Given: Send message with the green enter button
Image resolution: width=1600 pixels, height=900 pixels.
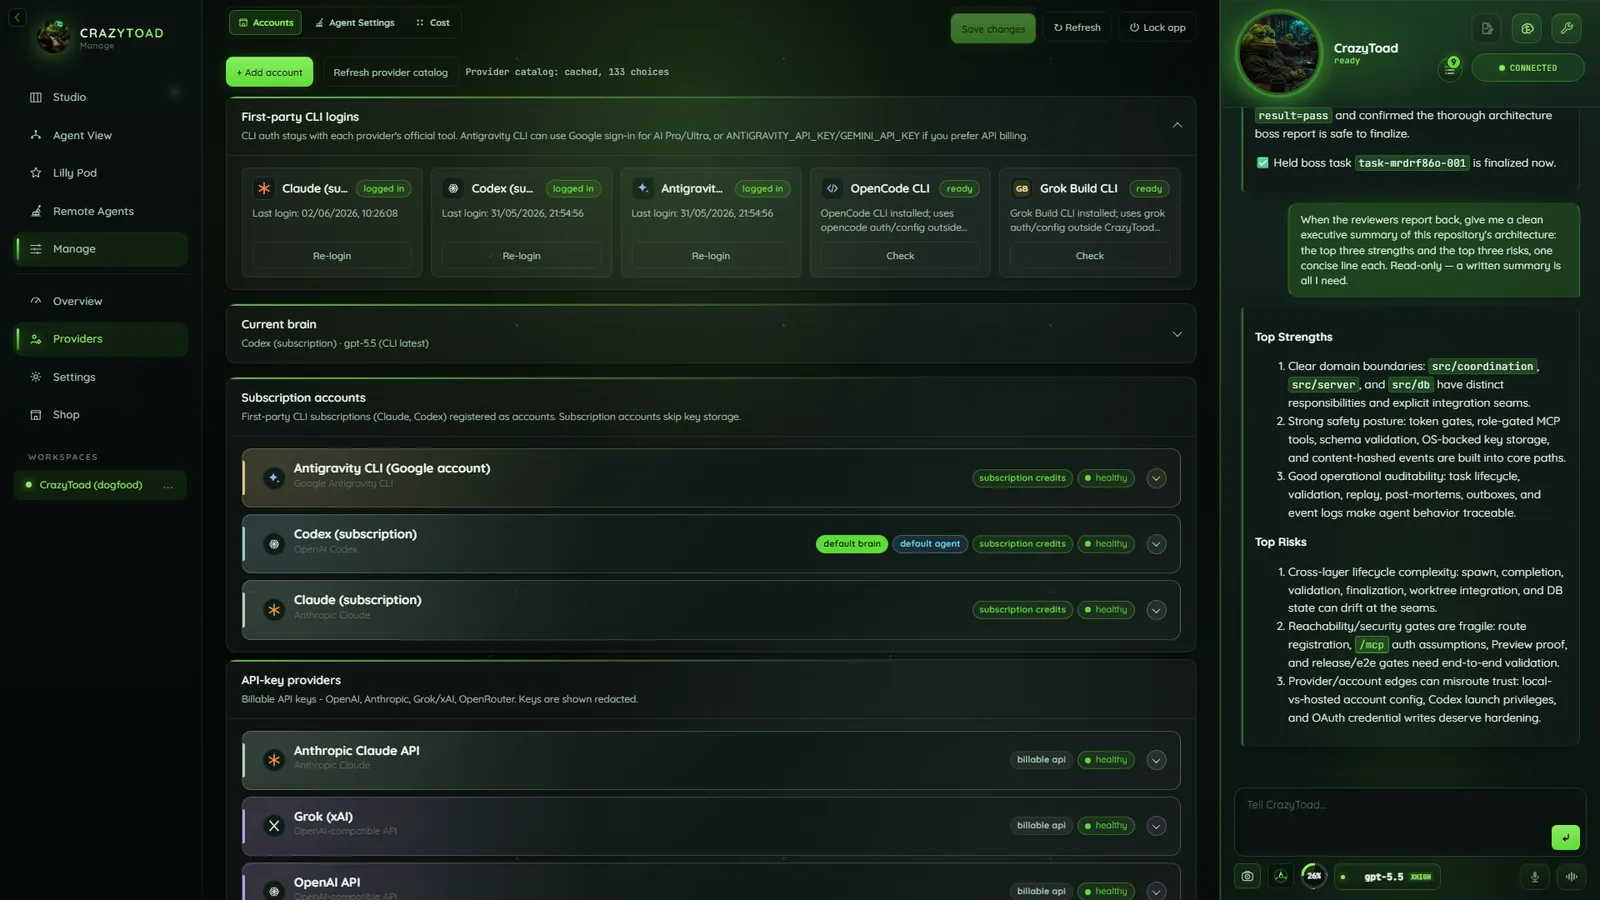Looking at the screenshot, I should click(x=1565, y=837).
